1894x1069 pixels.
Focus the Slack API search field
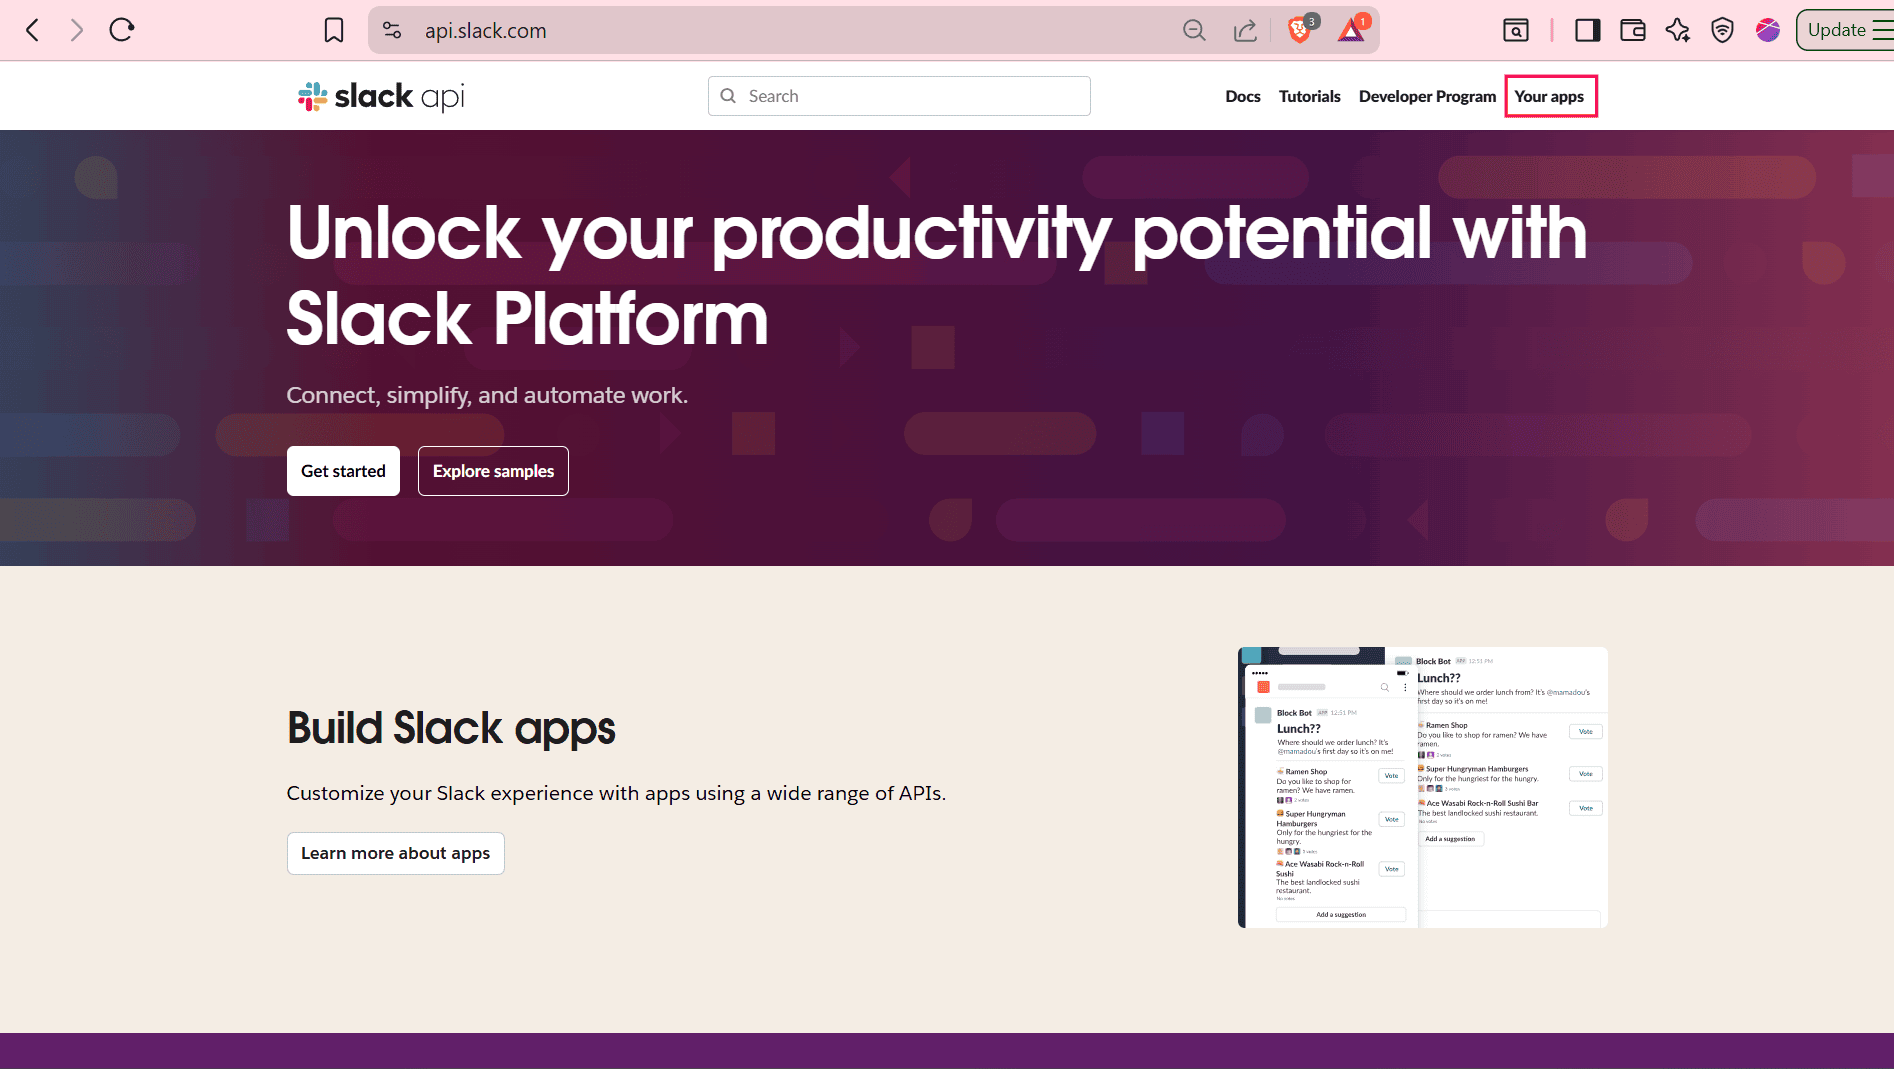[x=899, y=96]
